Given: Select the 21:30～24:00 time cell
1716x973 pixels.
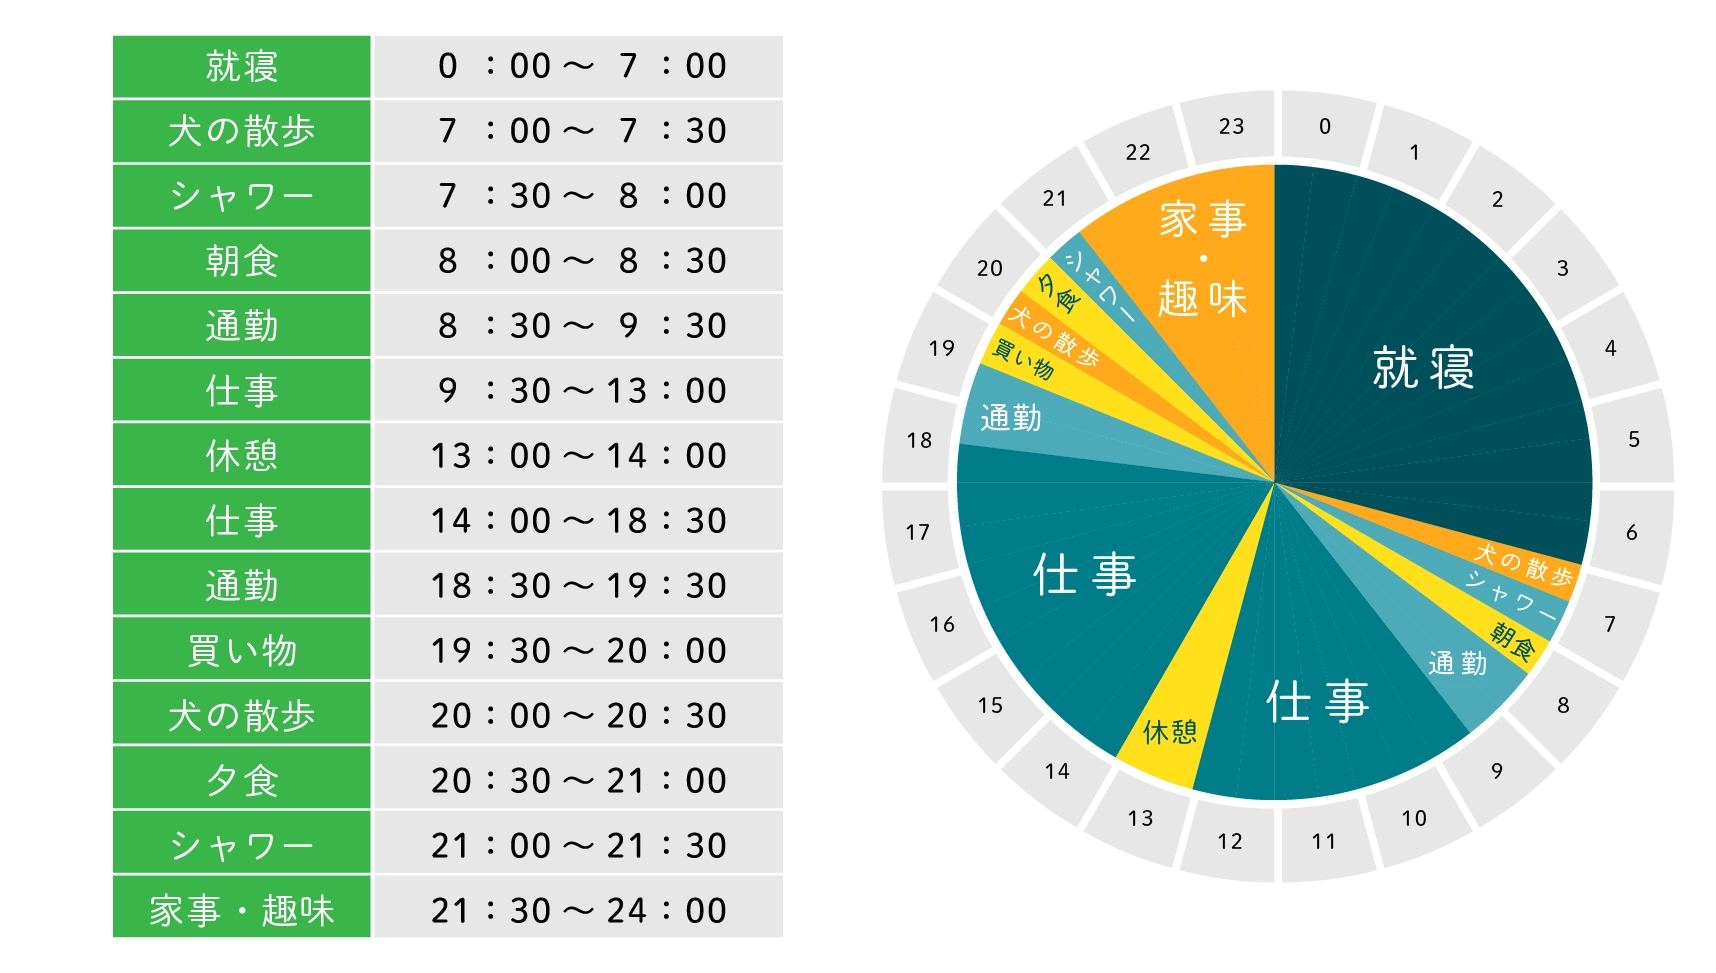Looking at the screenshot, I should pos(578,910).
